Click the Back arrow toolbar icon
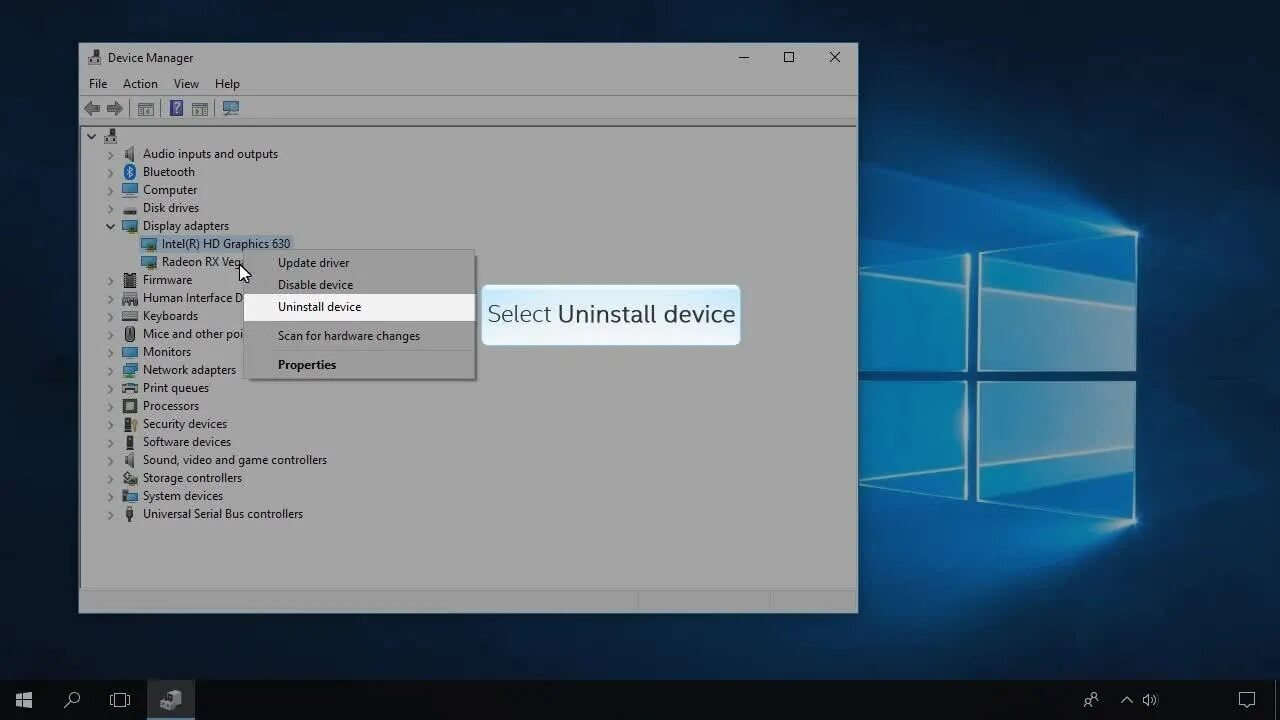Image resolution: width=1280 pixels, height=720 pixels. click(92, 109)
